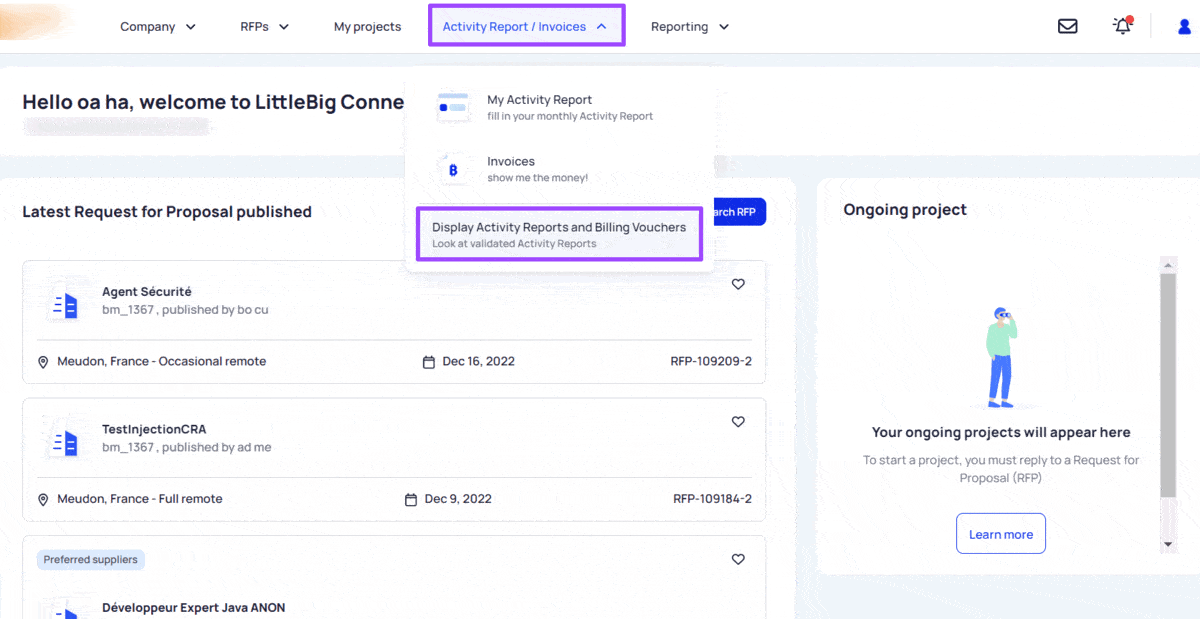Click the Invoices coin icon
Image resolution: width=1200 pixels, height=619 pixels.
tap(454, 170)
